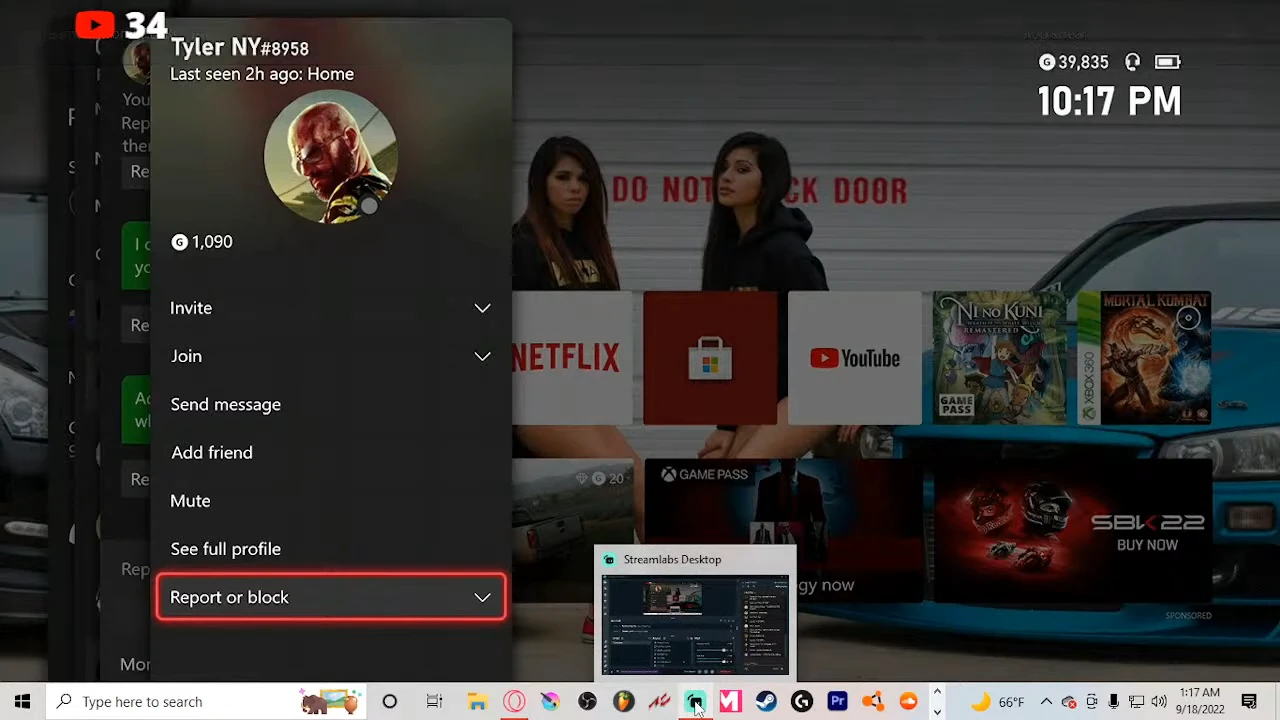Choose Add friend from the profile menu
This screenshot has height=720, width=1280.
[212, 453]
